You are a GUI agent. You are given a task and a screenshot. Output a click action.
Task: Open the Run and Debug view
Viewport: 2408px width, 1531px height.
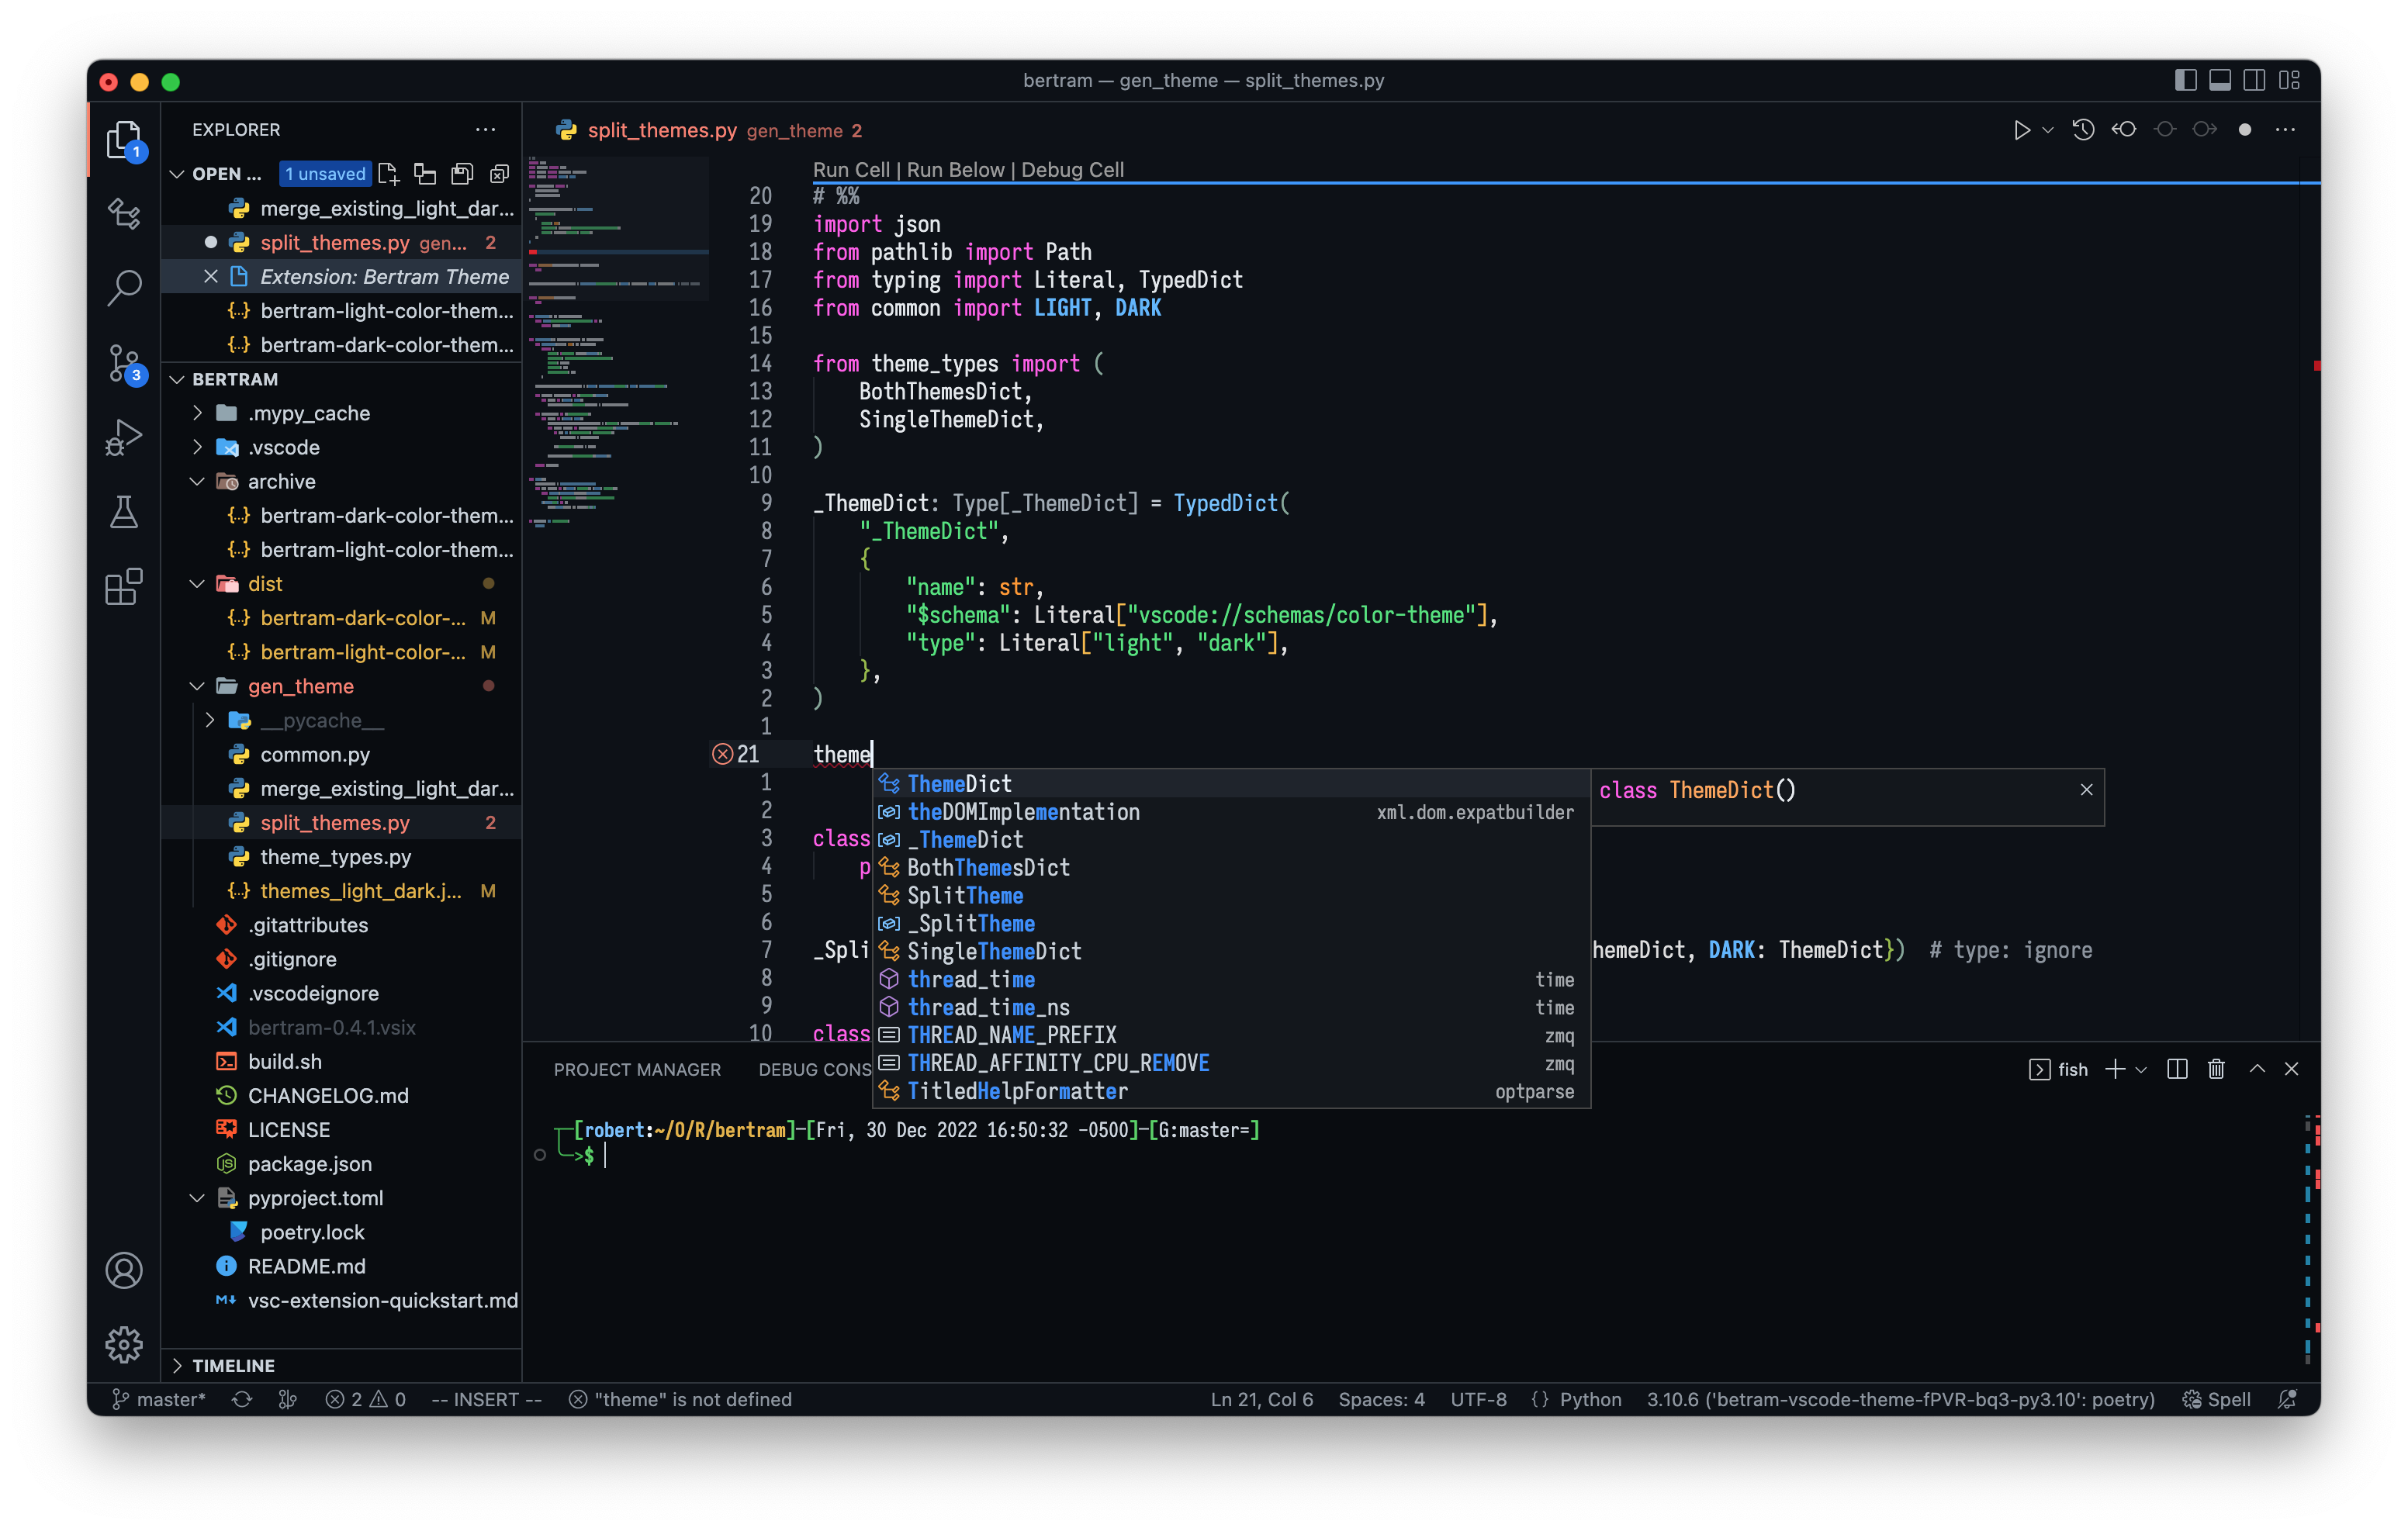click(124, 438)
